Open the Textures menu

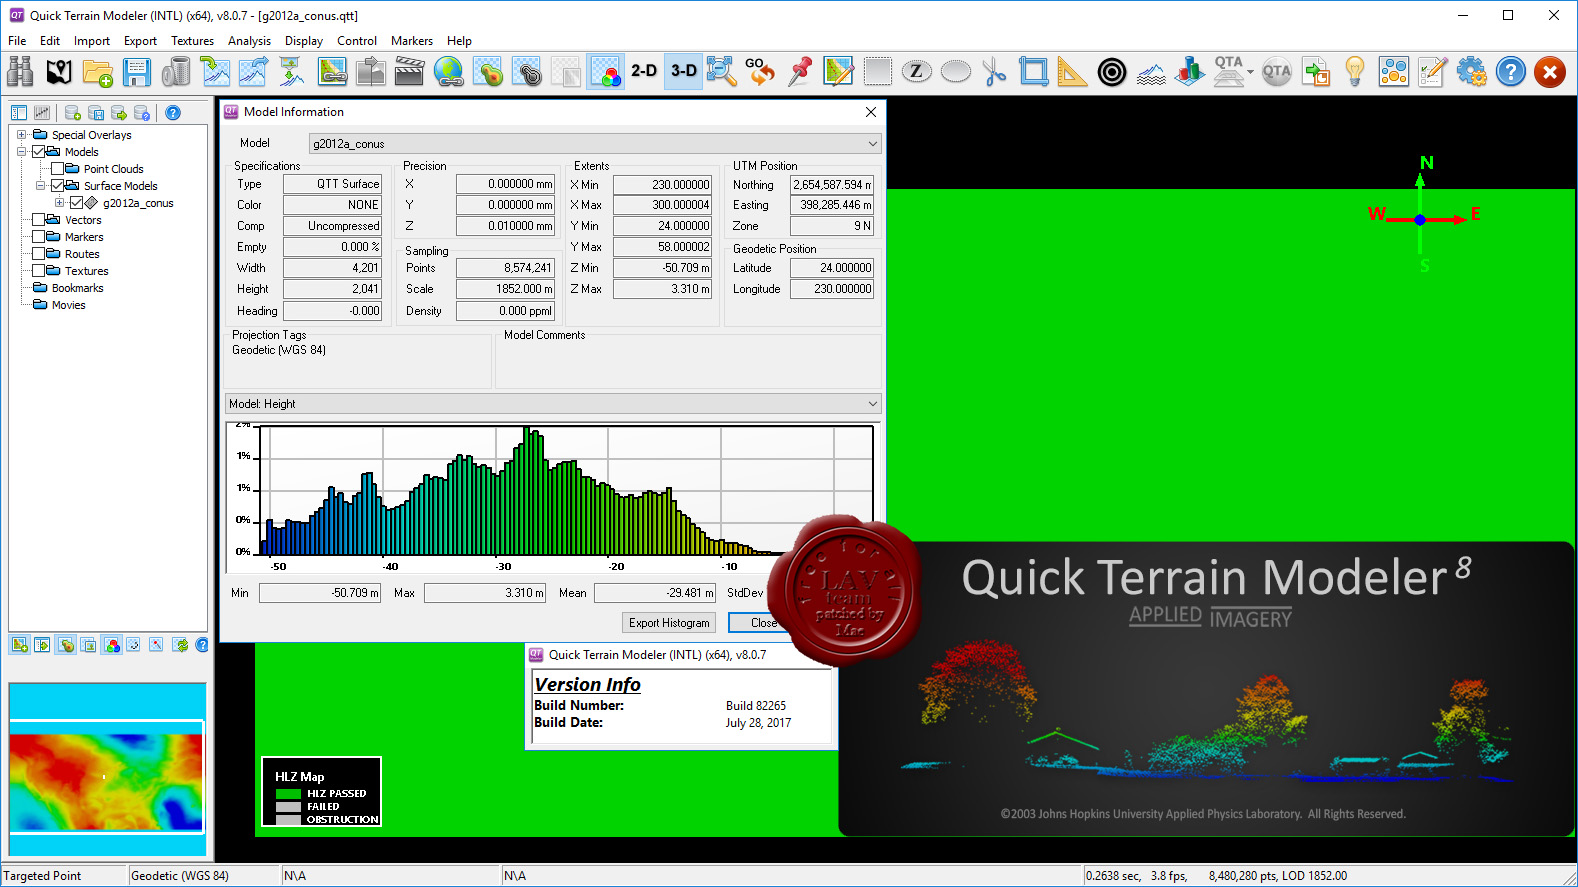click(x=192, y=41)
